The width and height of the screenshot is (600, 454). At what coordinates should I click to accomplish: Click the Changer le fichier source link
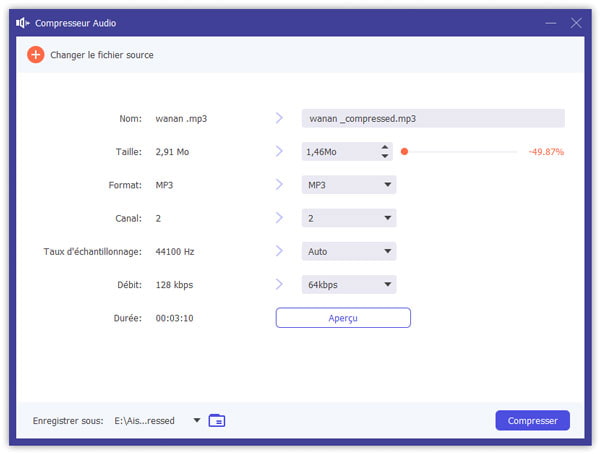coord(101,55)
